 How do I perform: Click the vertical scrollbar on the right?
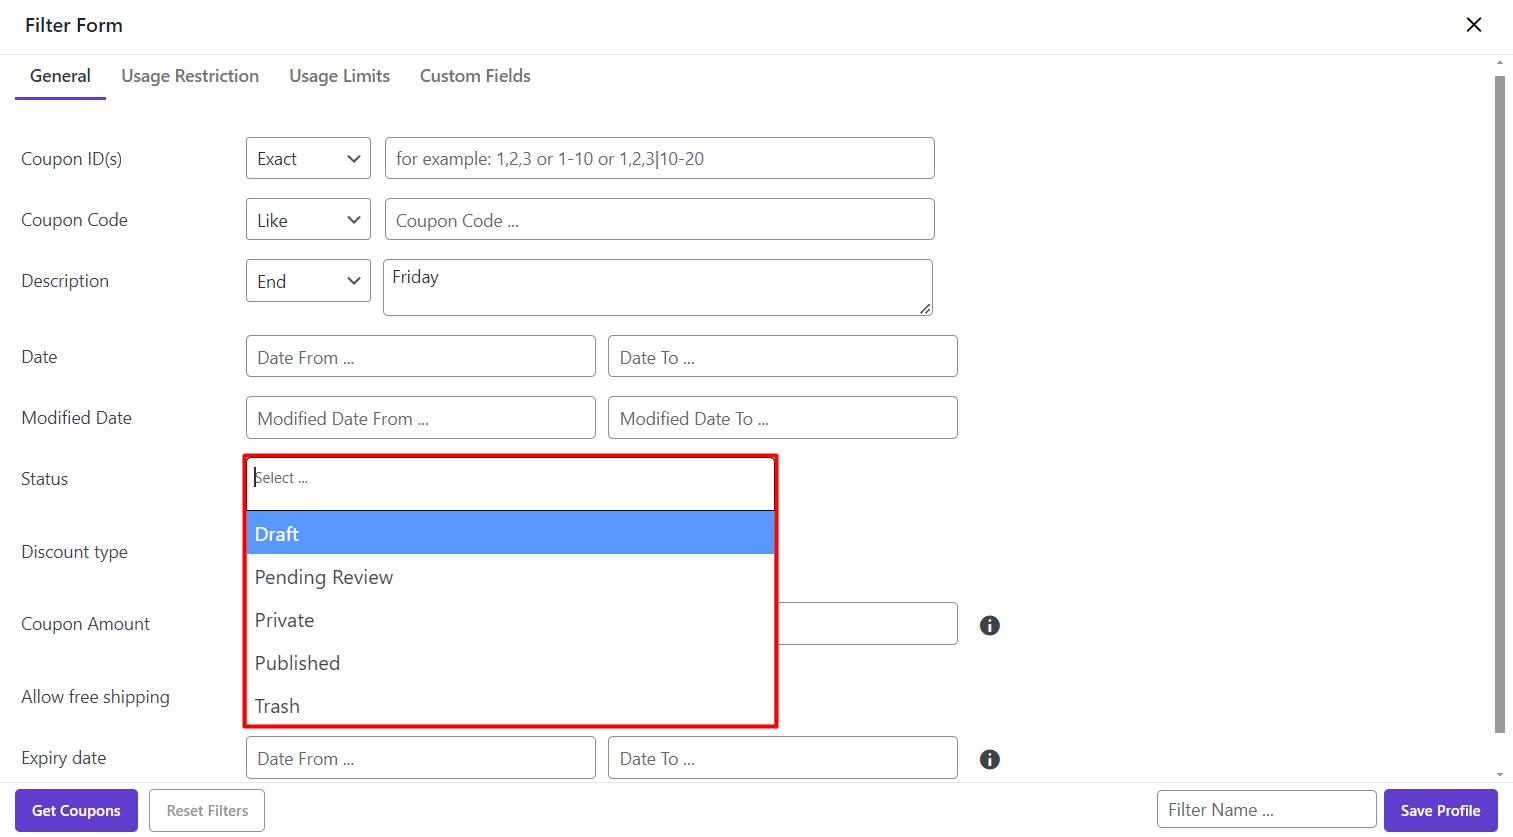[1499, 400]
